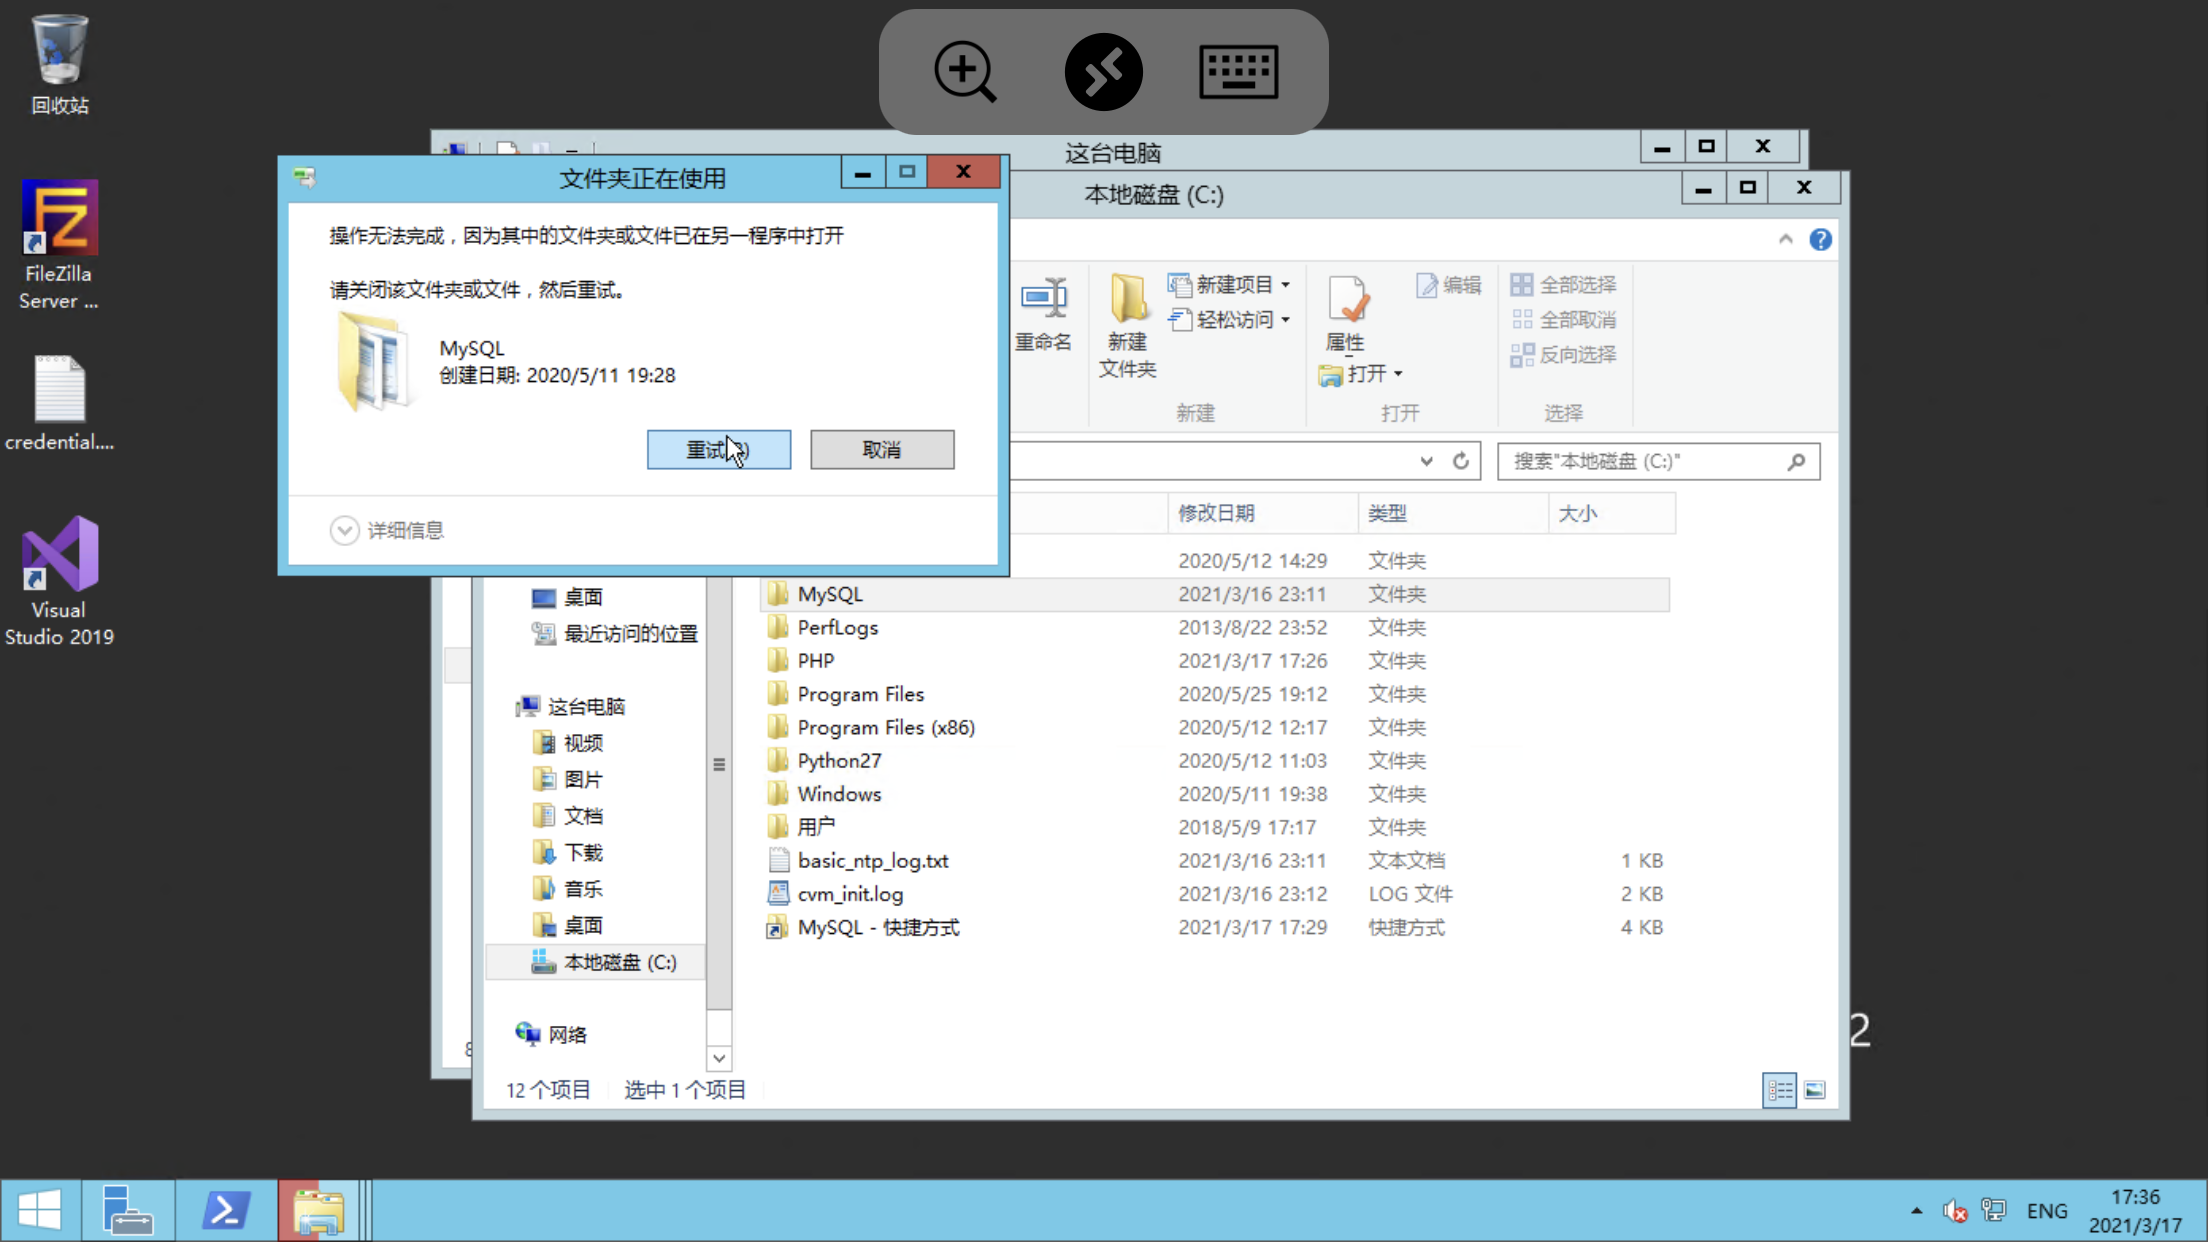Click the zoom magnifier icon in remote toolbar
Viewport: 2208px width, 1242px height.
click(x=965, y=72)
